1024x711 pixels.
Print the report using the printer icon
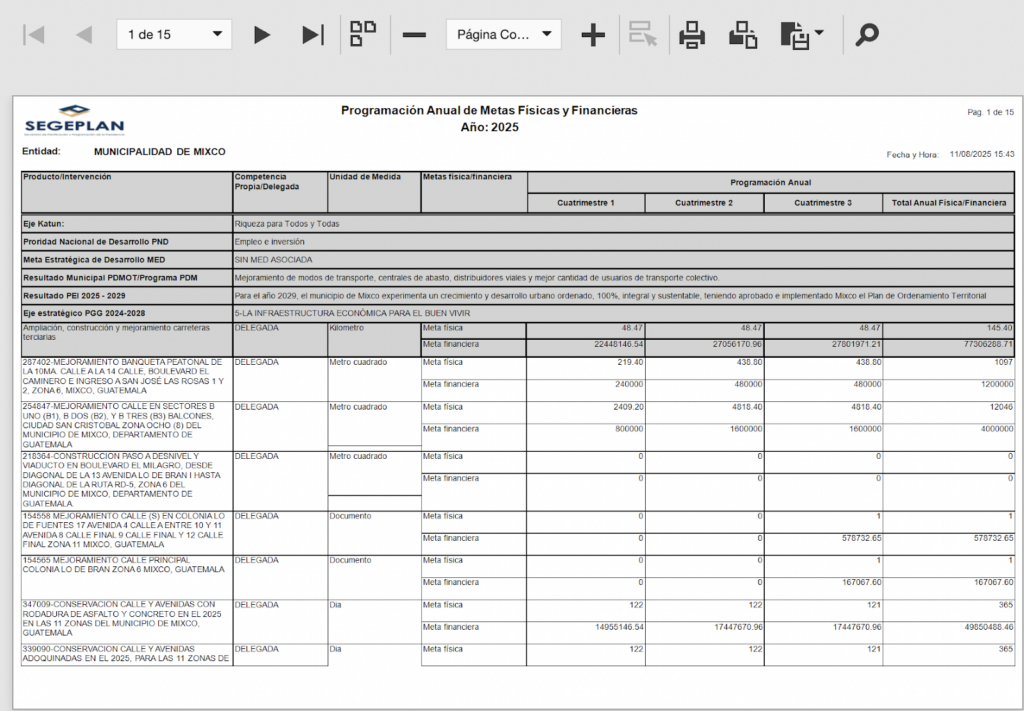point(692,35)
